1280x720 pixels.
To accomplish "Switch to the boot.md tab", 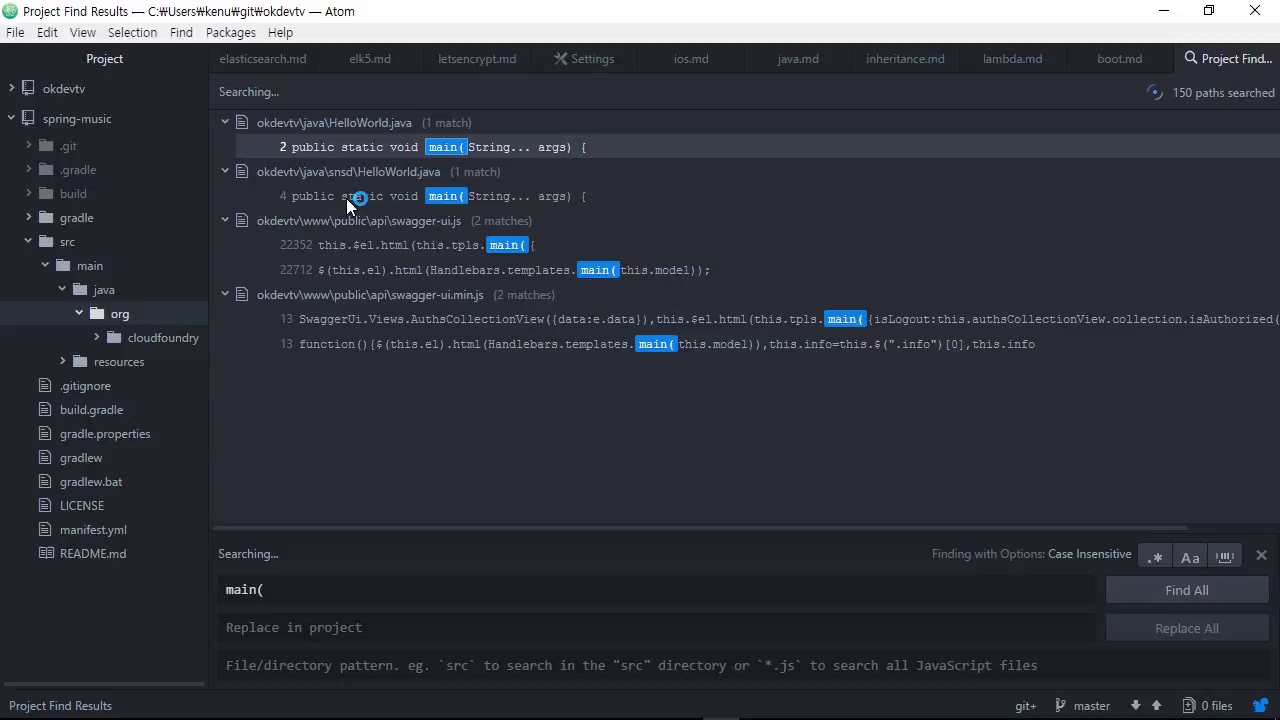I will point(1119,59).
